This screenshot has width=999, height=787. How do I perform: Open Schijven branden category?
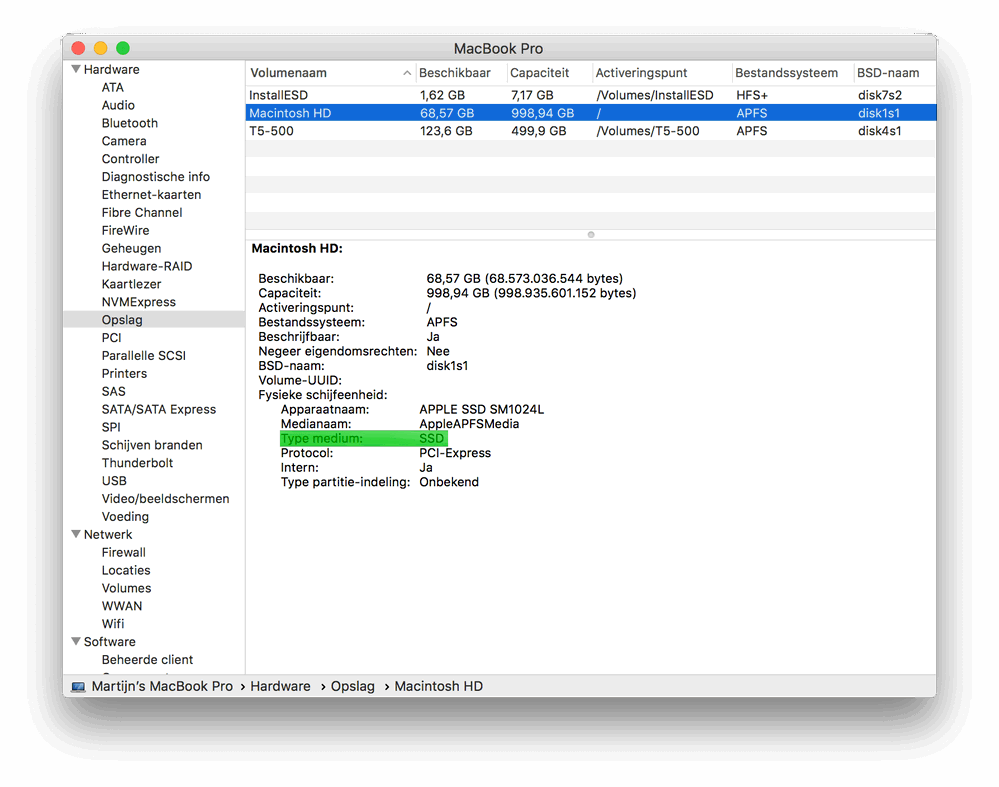(x=152, y=444)
